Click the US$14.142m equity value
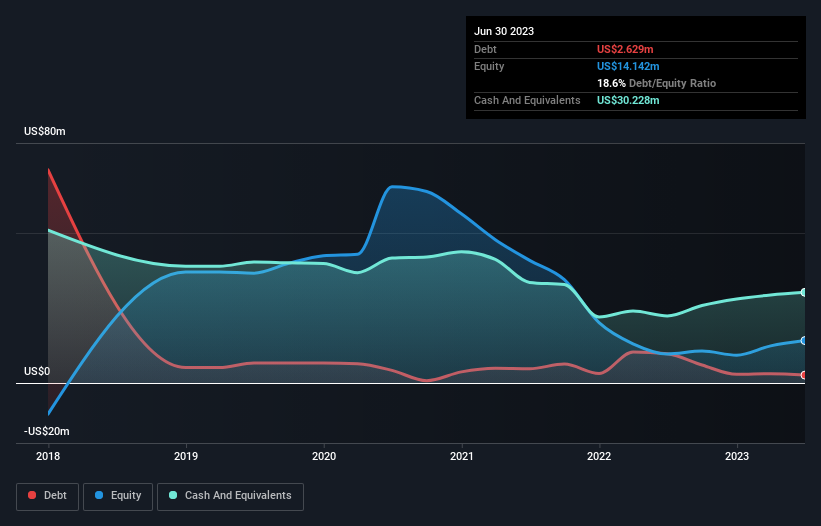Image resolution: width=821 pixels, height=526 pixels. click(x=628, y=66)
